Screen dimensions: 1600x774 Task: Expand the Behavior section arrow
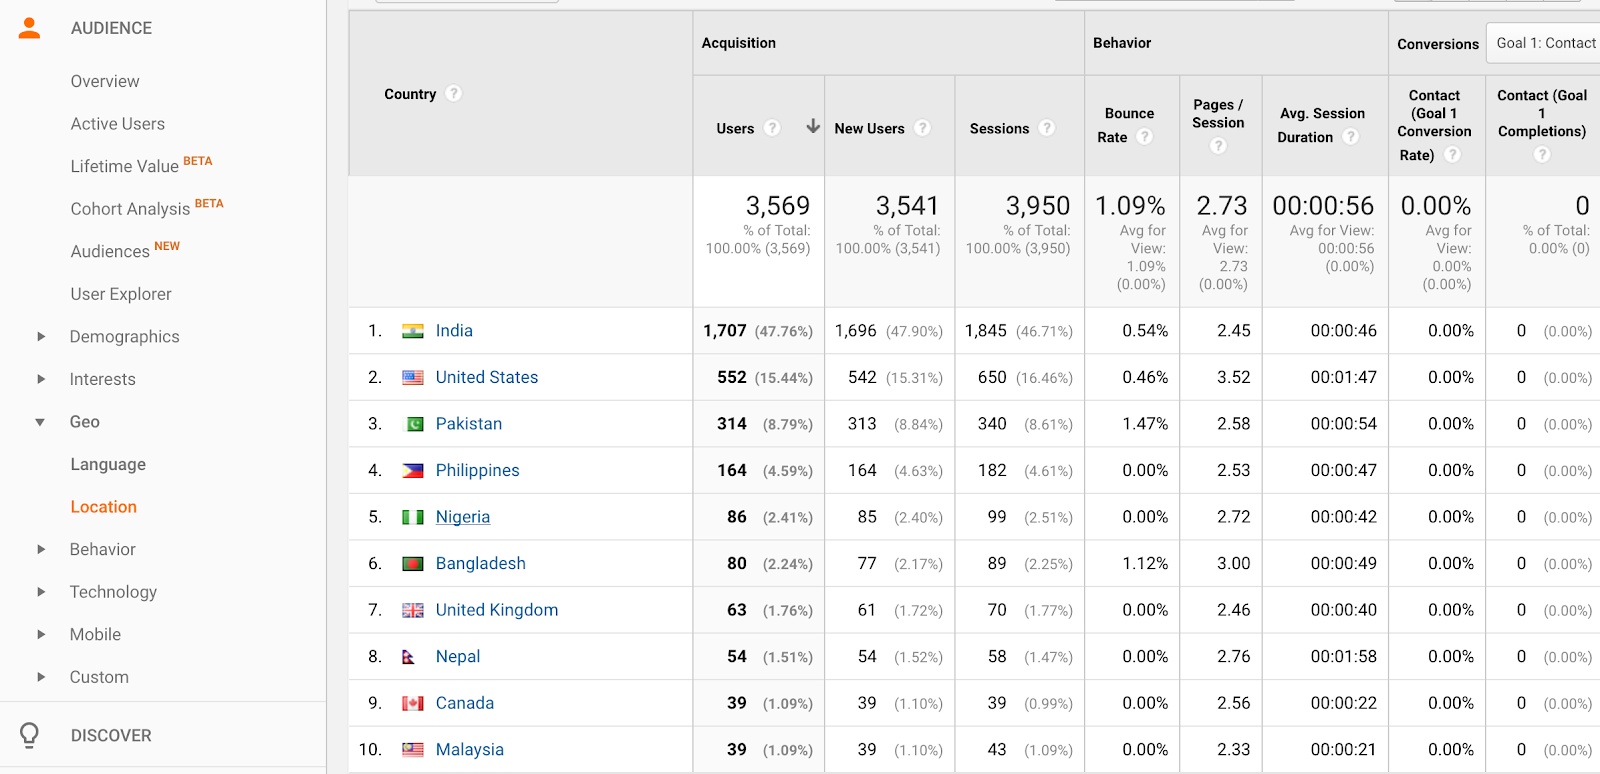pos(41,549)
